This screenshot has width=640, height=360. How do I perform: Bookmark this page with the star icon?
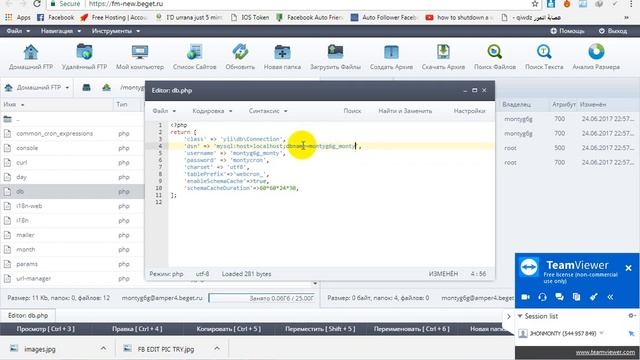(x=535, y=4)
